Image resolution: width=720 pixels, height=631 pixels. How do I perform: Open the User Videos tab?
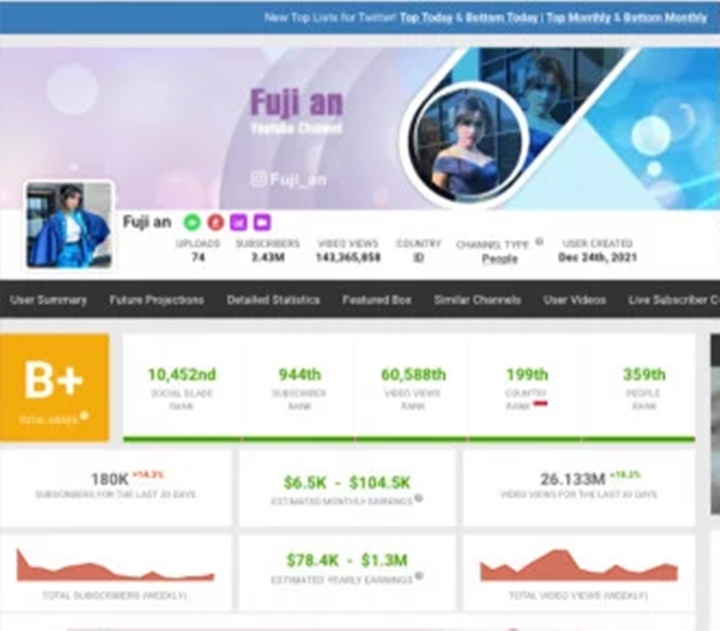(574, 300)
